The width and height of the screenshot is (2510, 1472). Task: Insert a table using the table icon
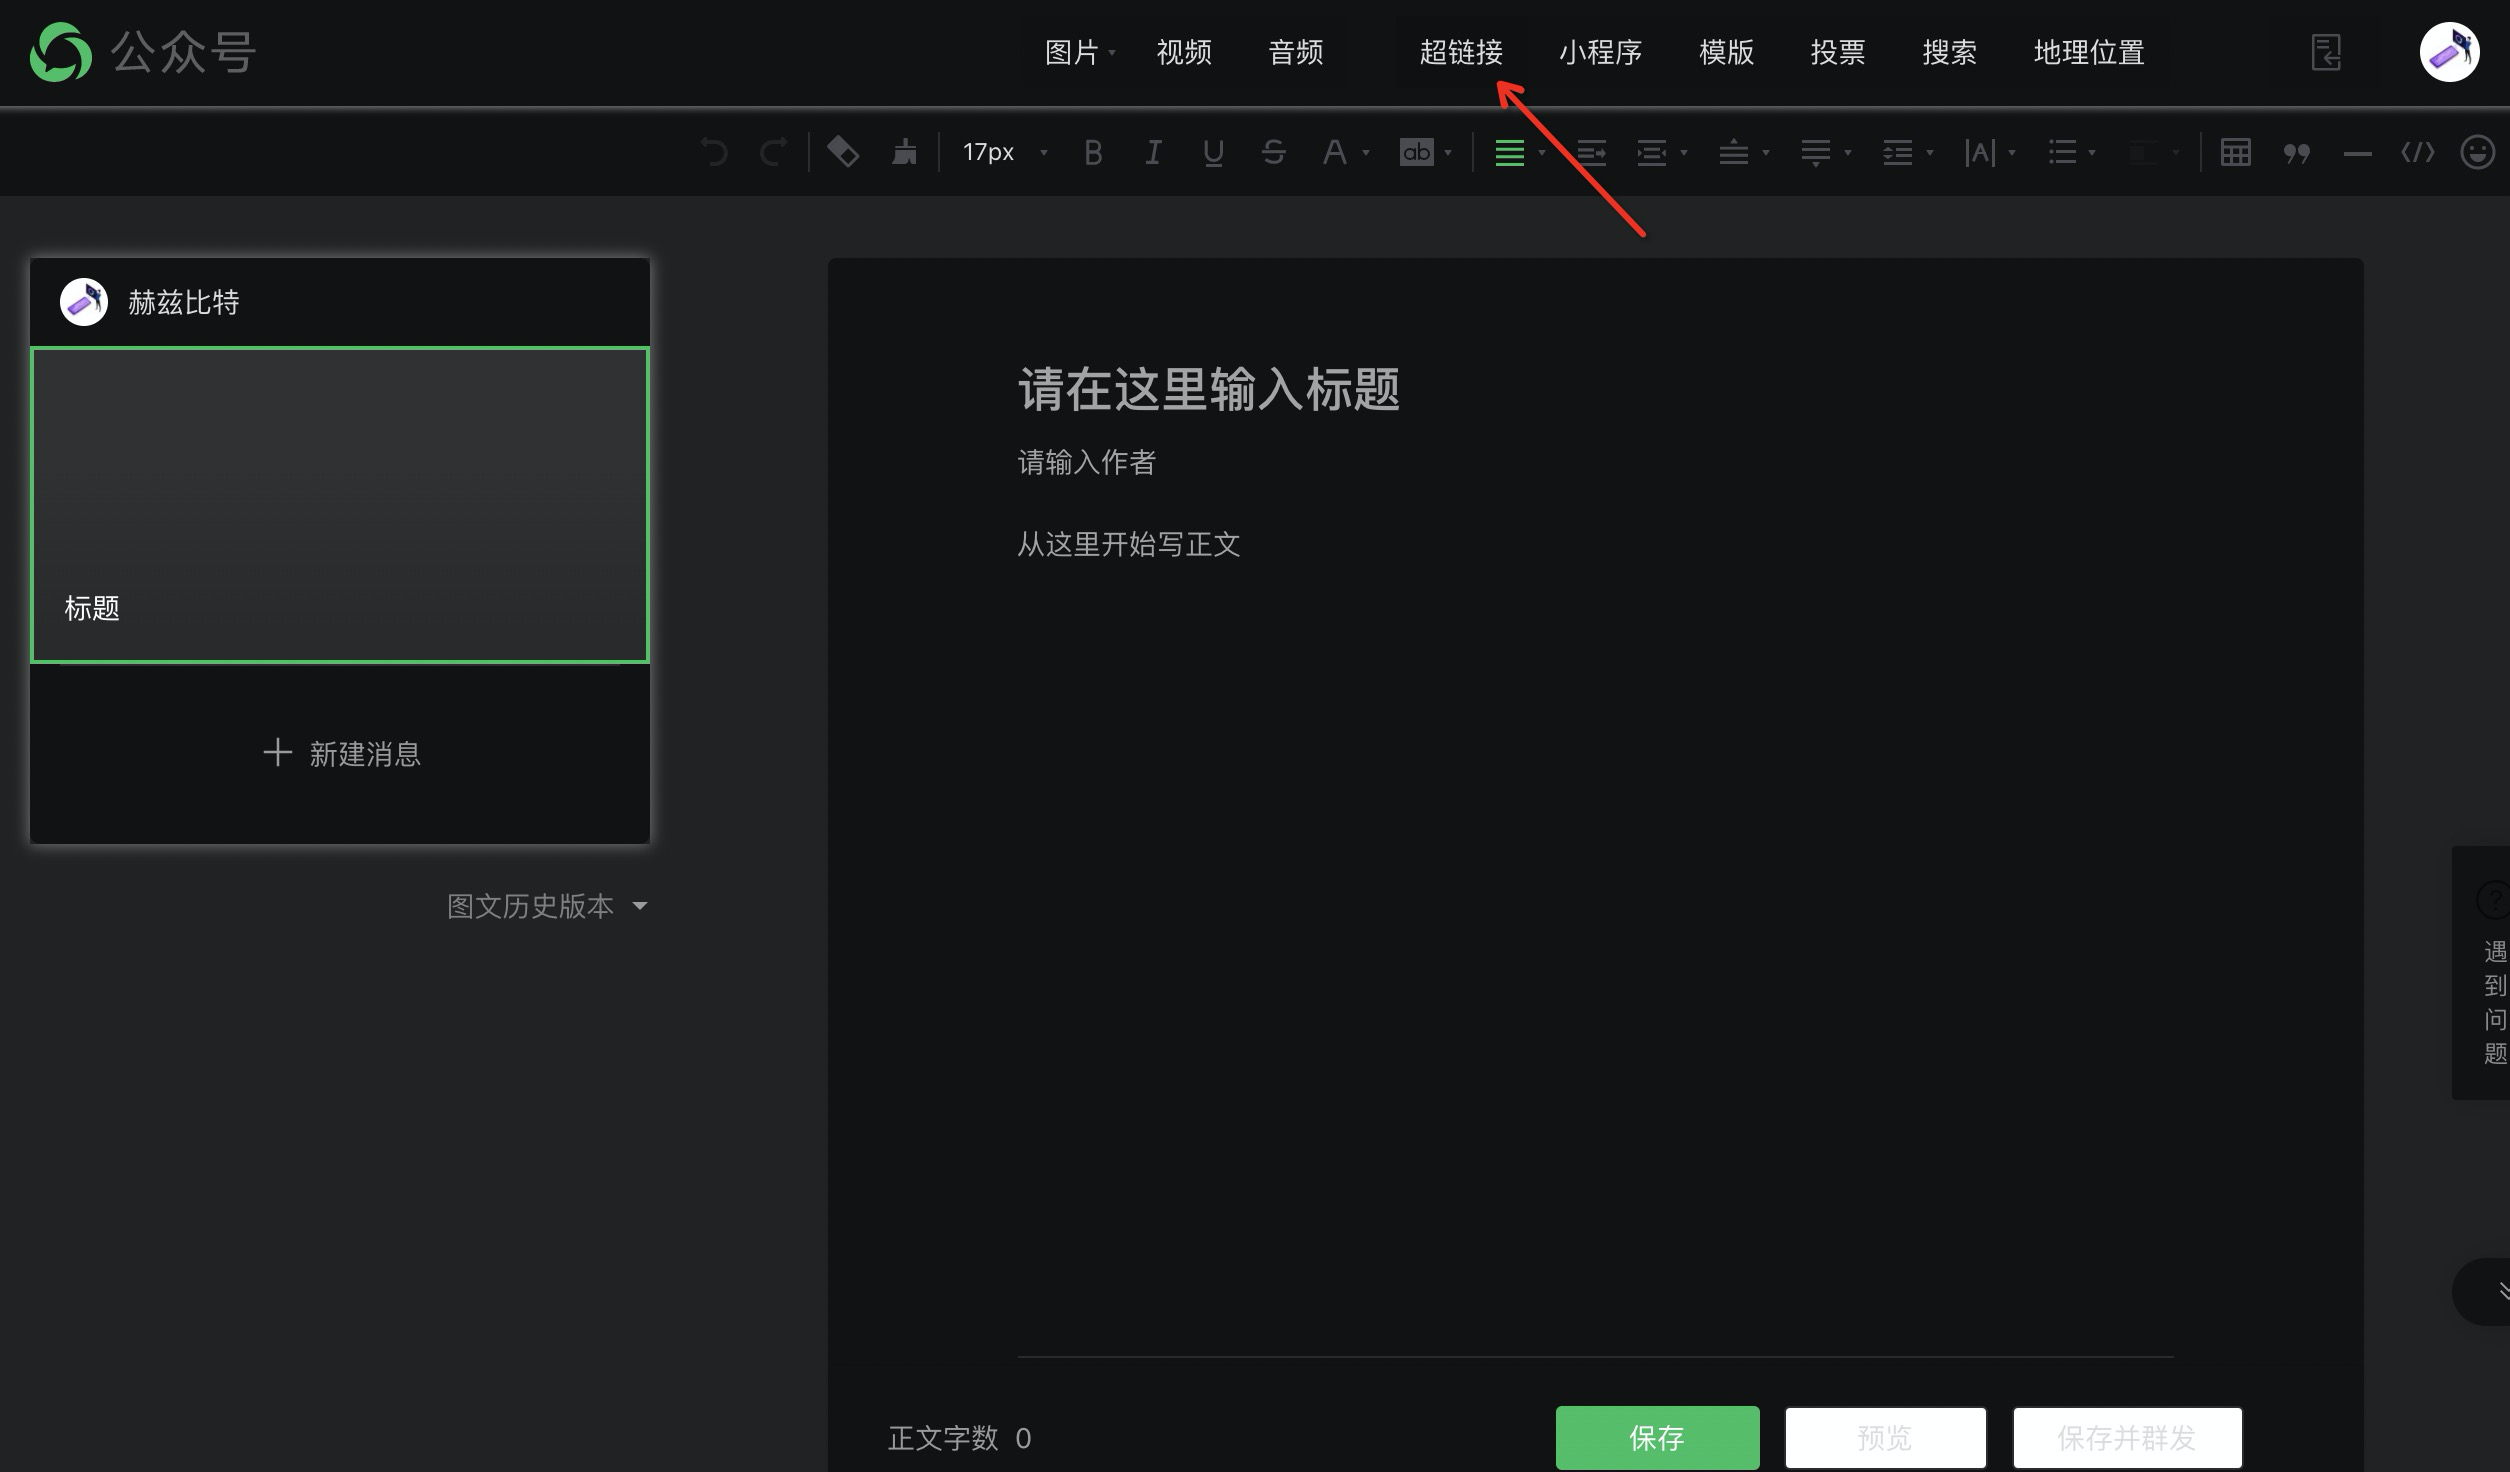[x=2236, y=152]
